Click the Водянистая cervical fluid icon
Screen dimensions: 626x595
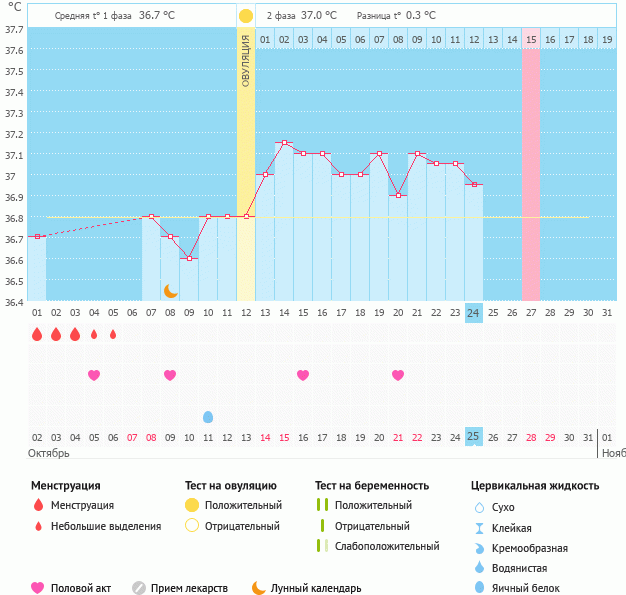(x=480, y=568)
